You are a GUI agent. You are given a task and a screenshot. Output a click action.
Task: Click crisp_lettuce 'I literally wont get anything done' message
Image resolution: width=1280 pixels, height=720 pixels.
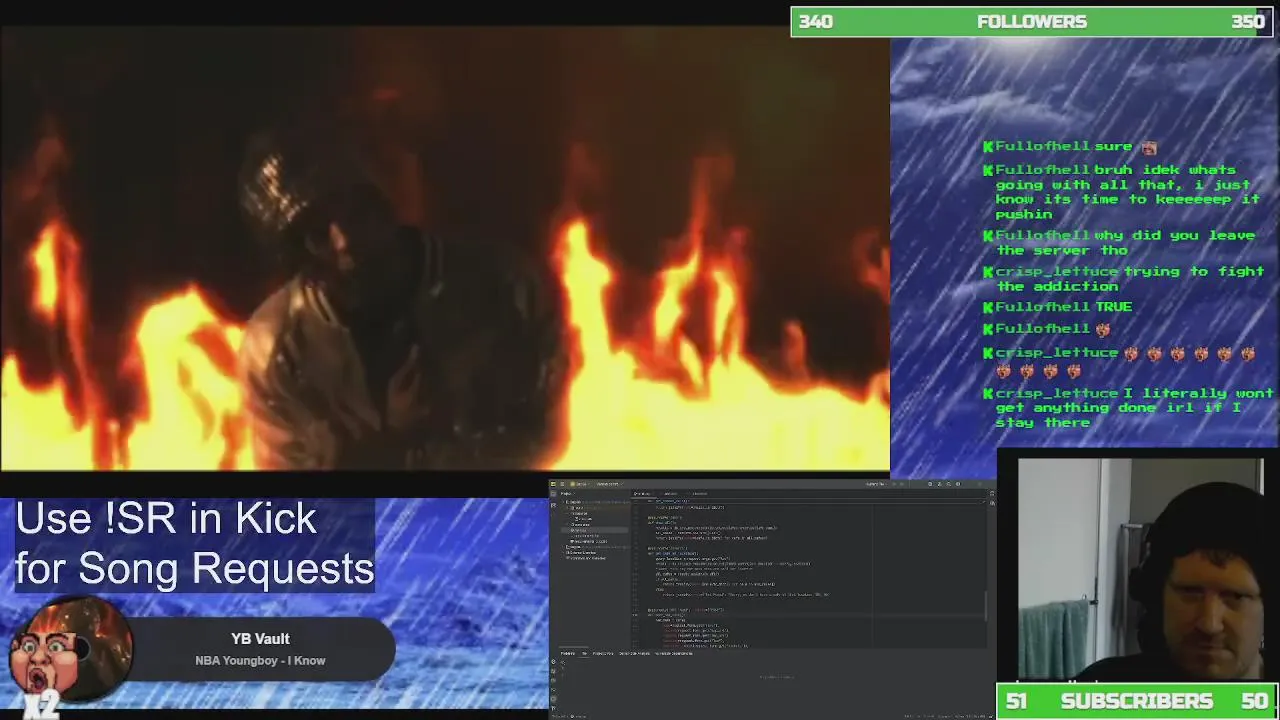point(1129,407)
